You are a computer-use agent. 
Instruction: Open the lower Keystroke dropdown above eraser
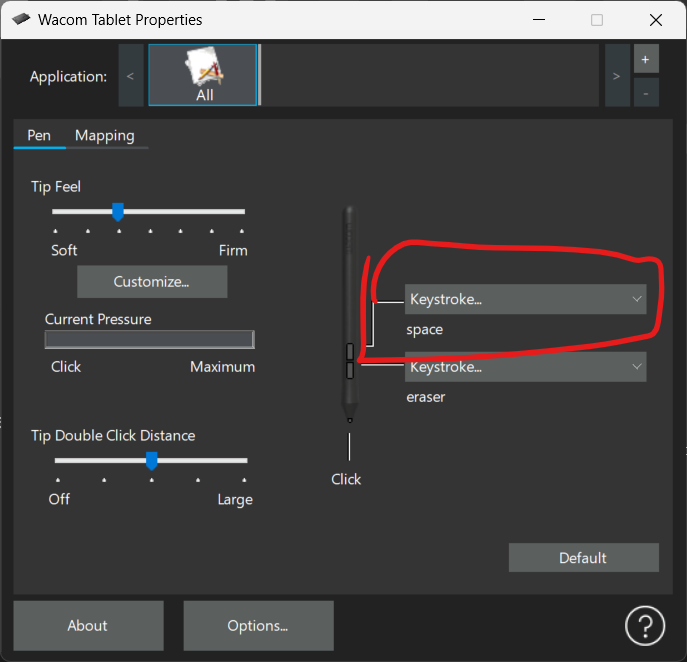525,367
